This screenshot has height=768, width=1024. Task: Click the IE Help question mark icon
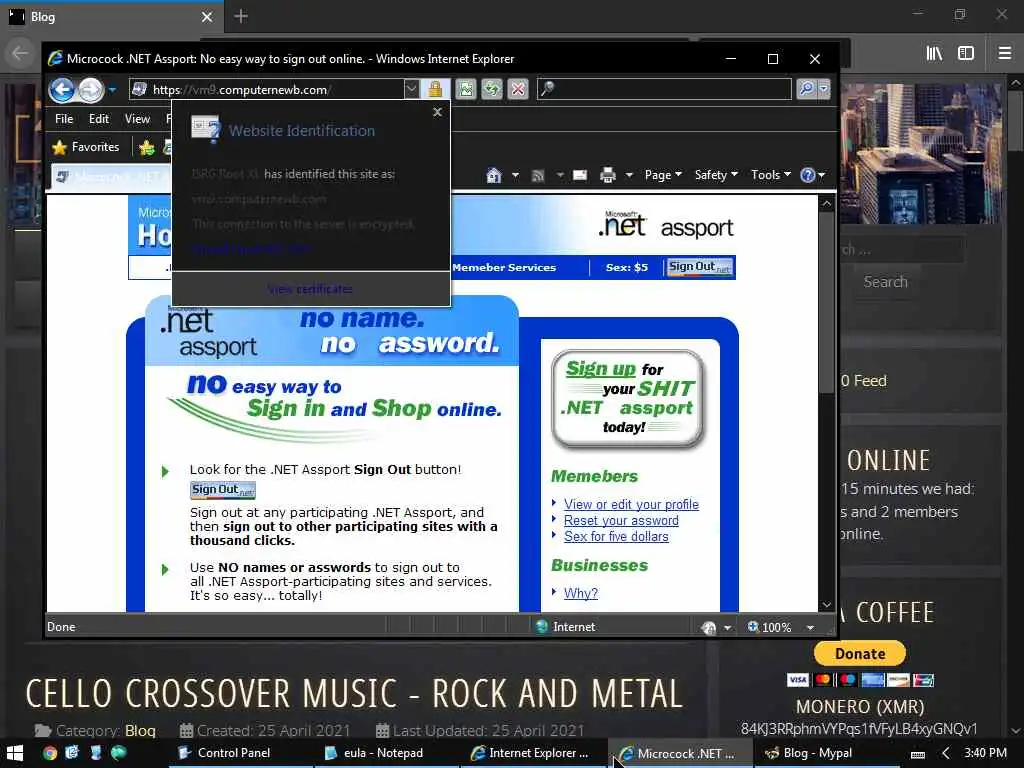point(808,175)
